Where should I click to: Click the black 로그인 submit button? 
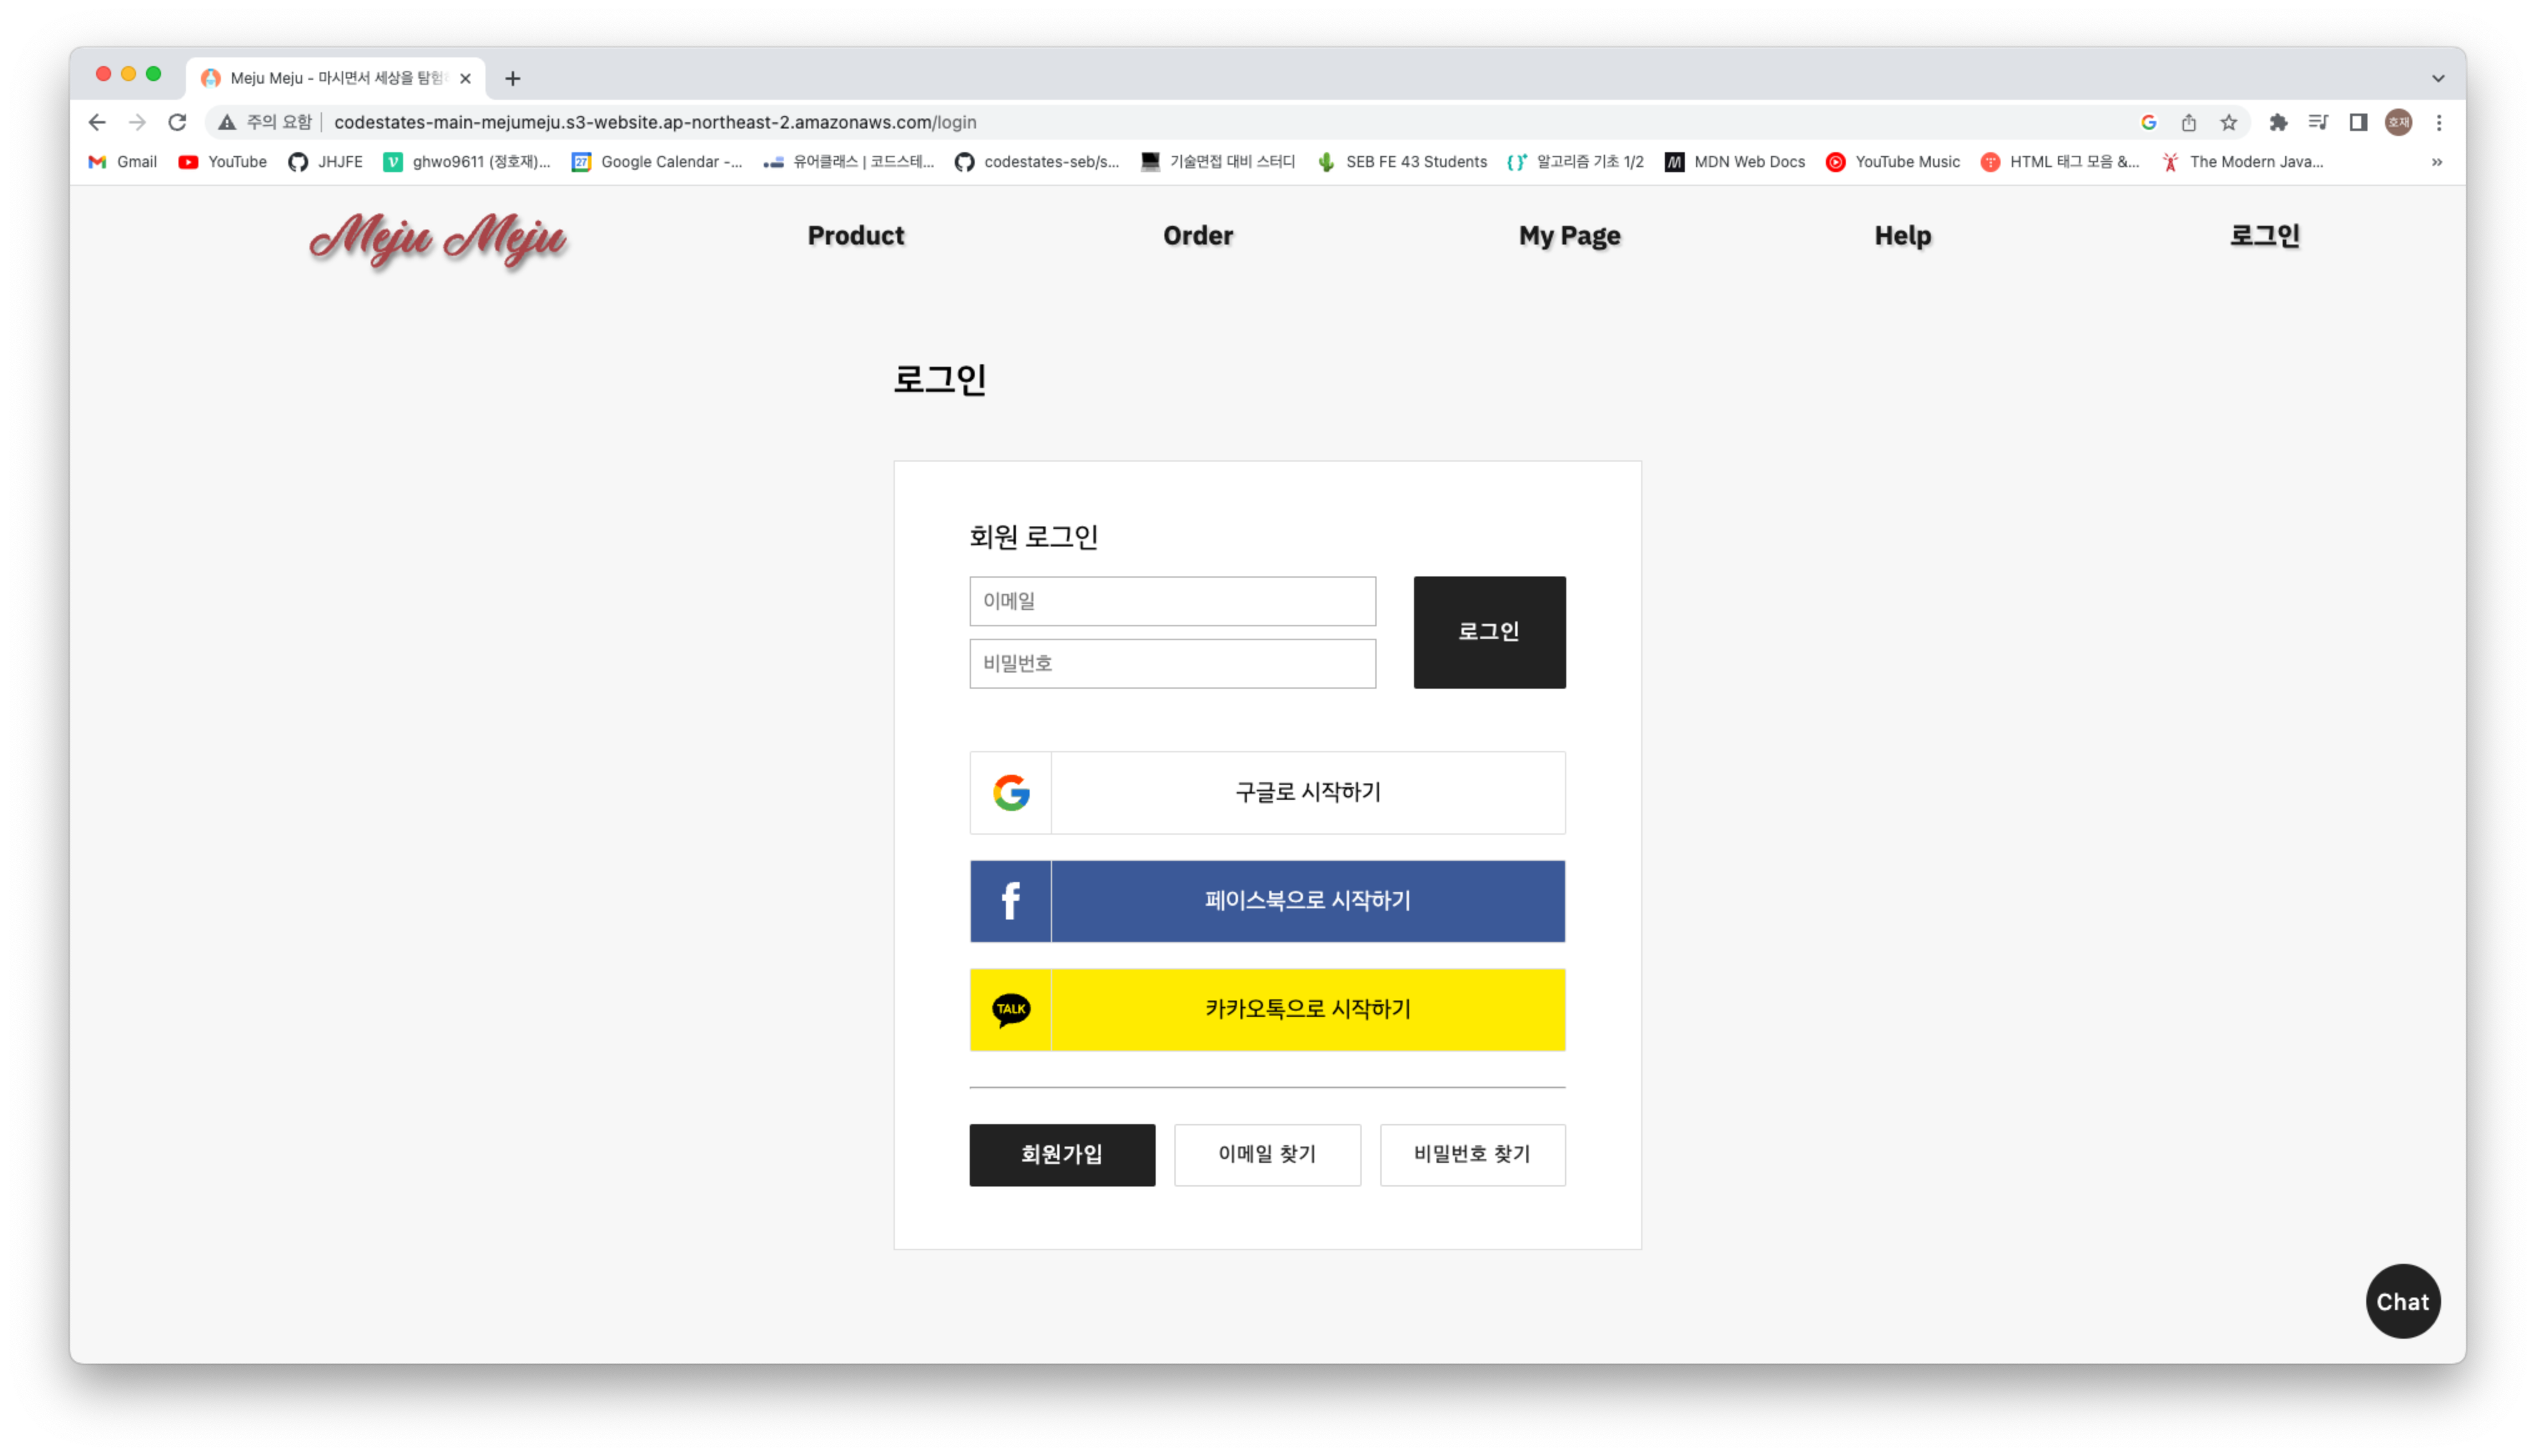coord(1489,632)
